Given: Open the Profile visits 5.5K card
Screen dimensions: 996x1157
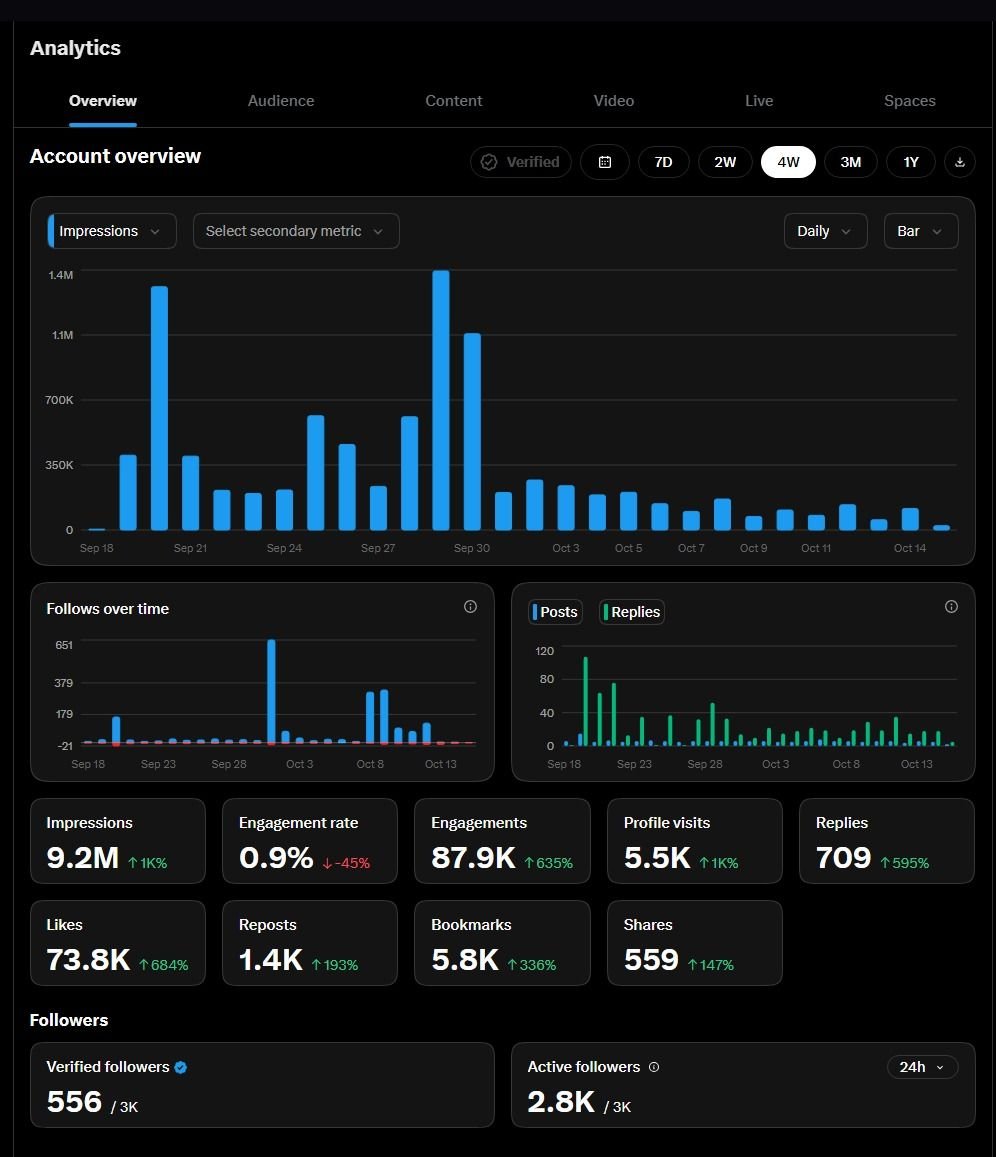Looking at the screenshot, I should click(695, 841).
